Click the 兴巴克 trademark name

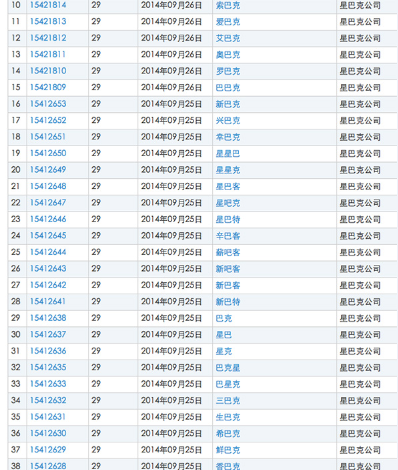pos(228,121)
